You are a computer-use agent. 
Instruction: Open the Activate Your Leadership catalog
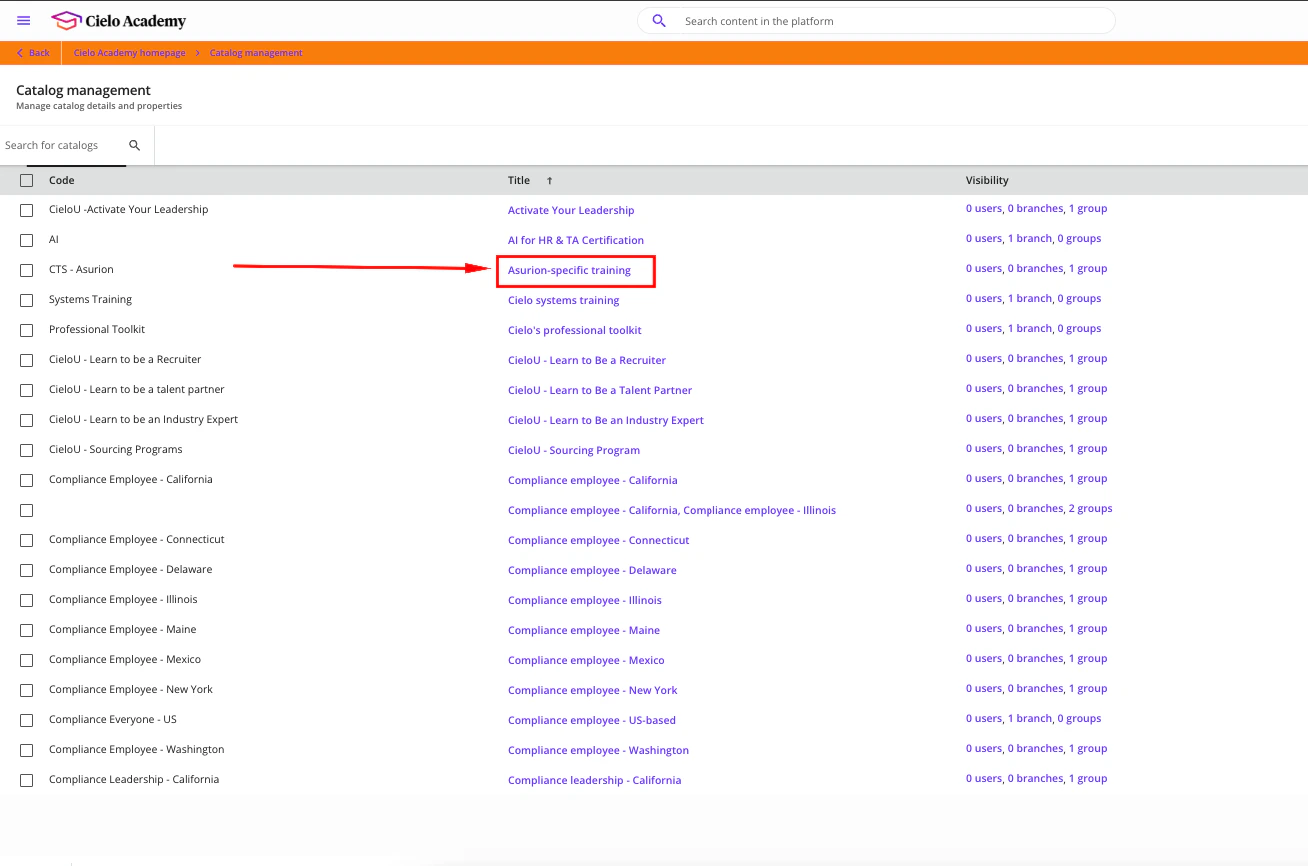[571, 210]
